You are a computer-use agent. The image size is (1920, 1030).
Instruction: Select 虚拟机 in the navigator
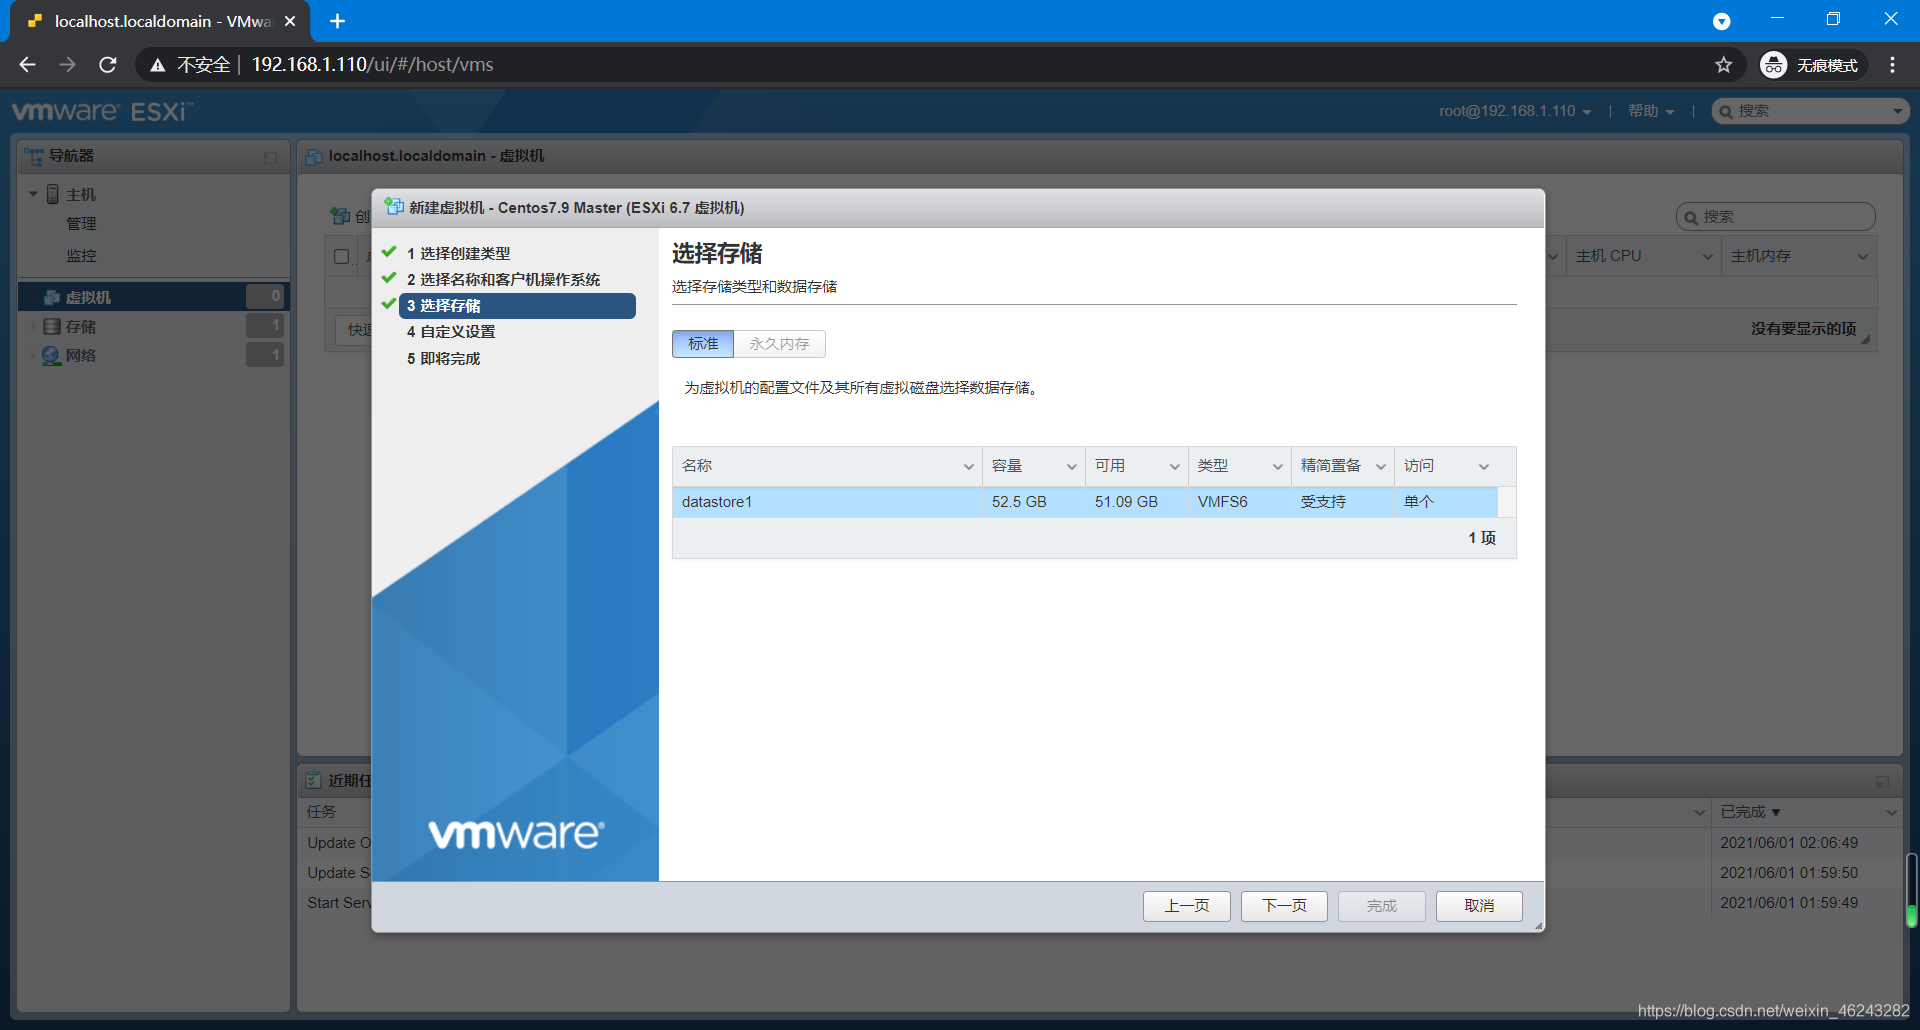153,297
